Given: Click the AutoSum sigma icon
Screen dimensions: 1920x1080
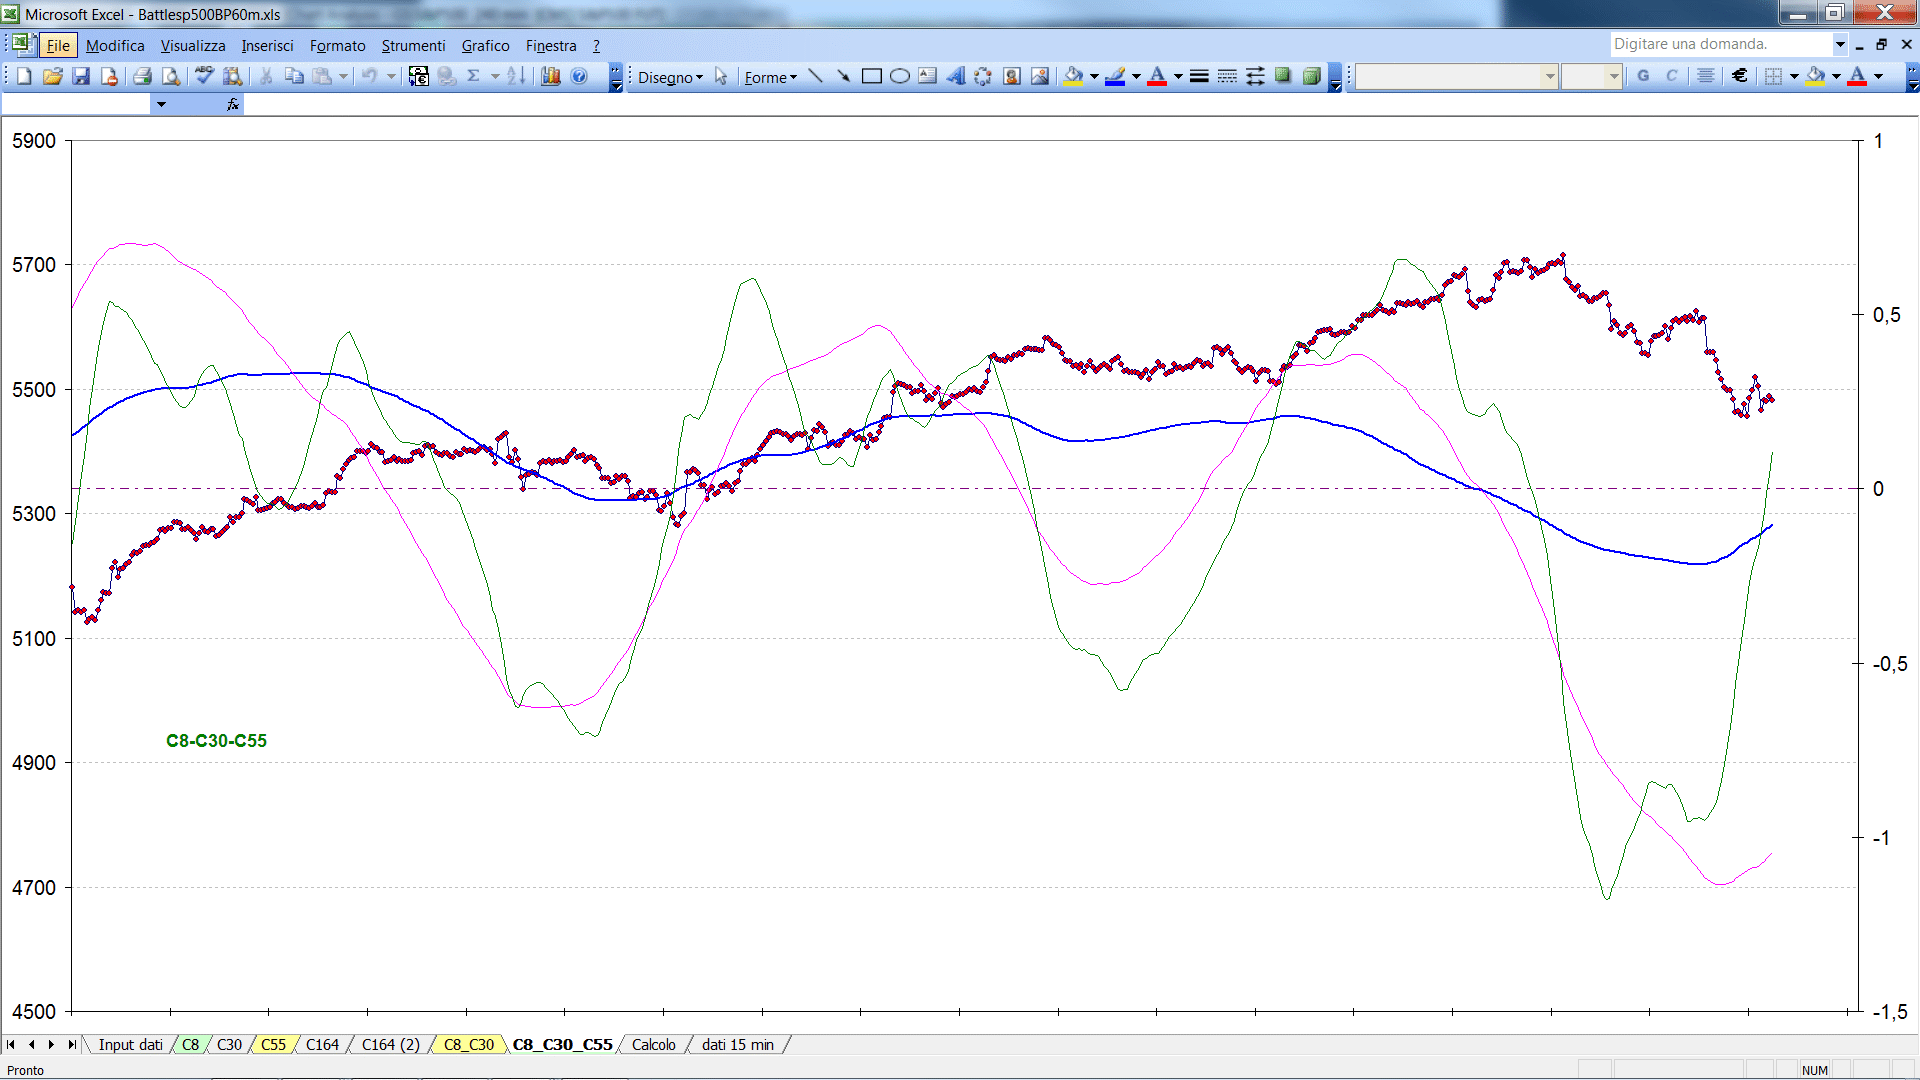Looking at the screenshot, I should click(474, 76).
